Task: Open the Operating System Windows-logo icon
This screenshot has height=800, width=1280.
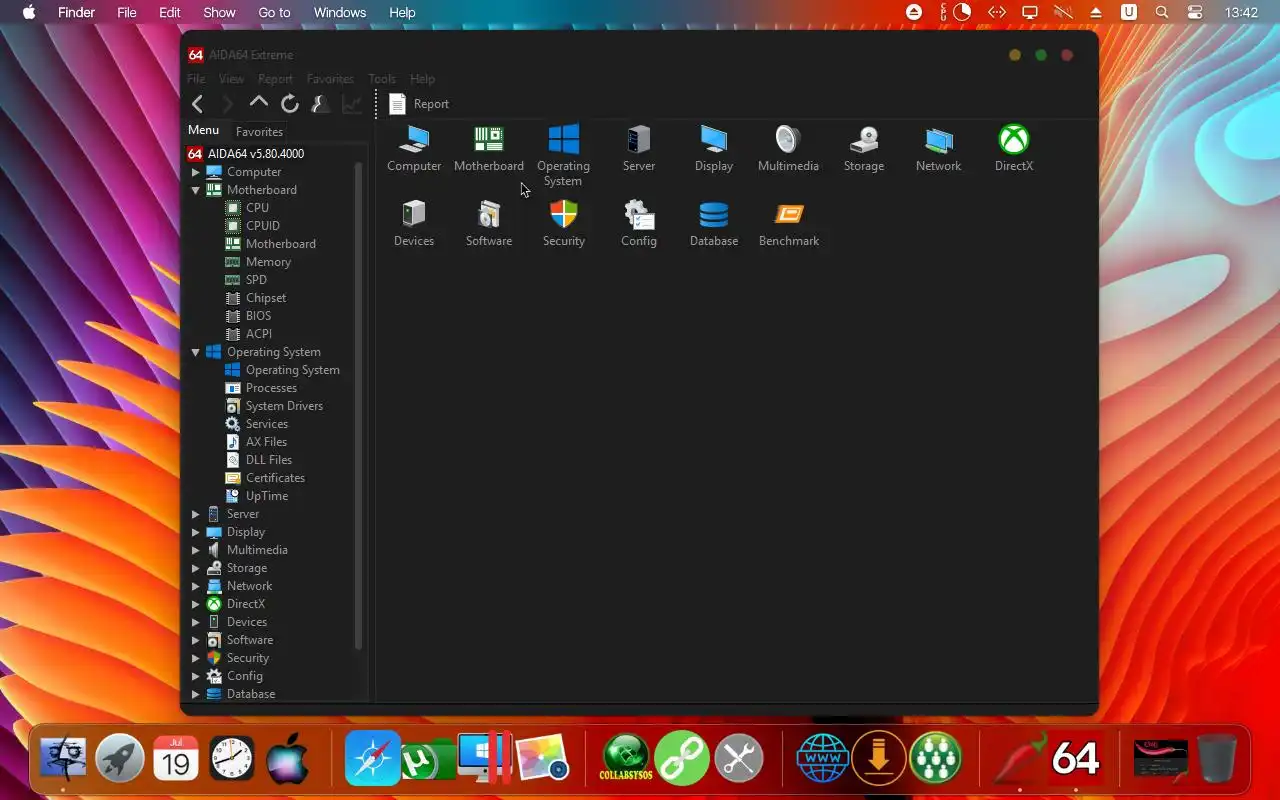Action: coord(564,140)
